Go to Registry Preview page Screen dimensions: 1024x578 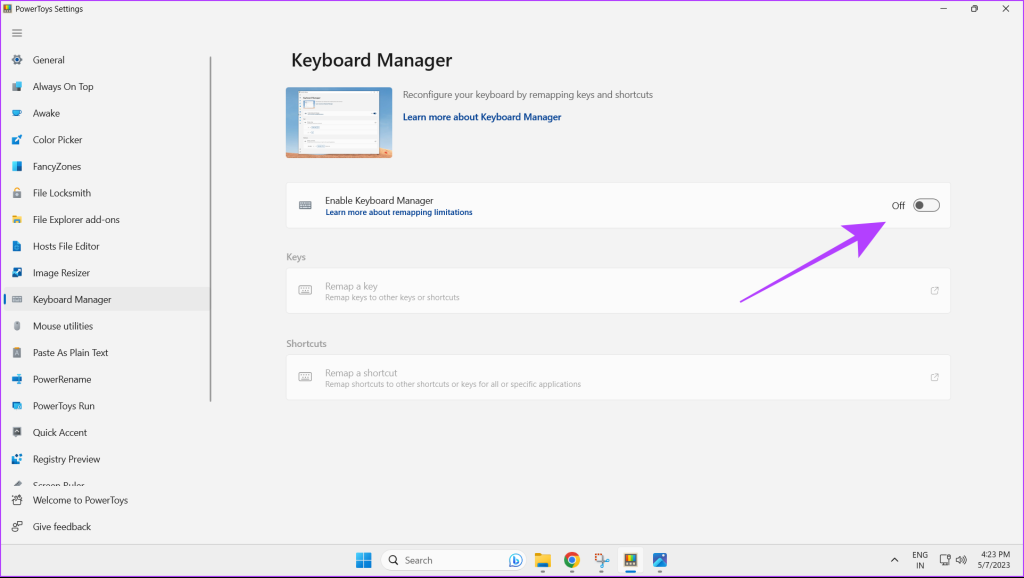click(106, 459)
